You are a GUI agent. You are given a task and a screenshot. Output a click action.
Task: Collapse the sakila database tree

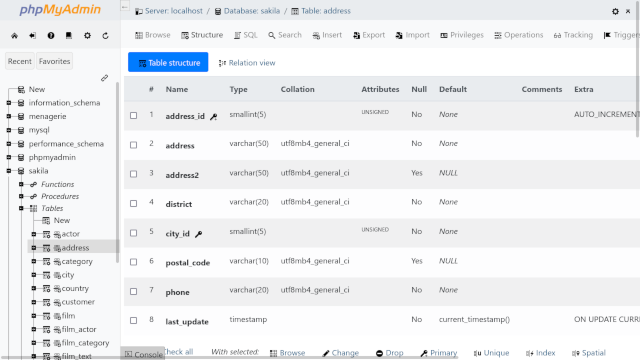coord(9,171)
